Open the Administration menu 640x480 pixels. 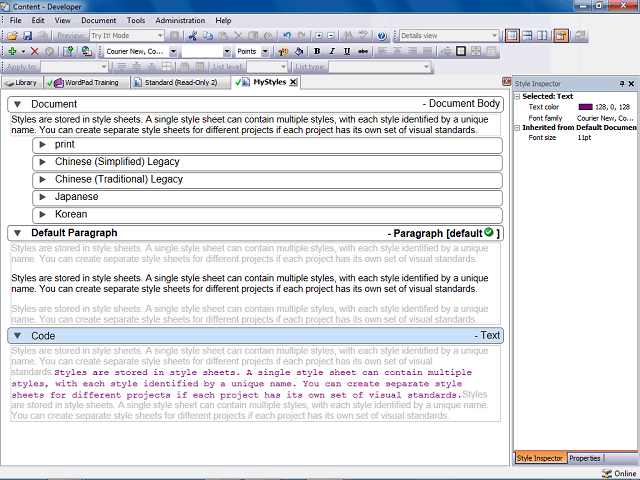coord(180,20)
